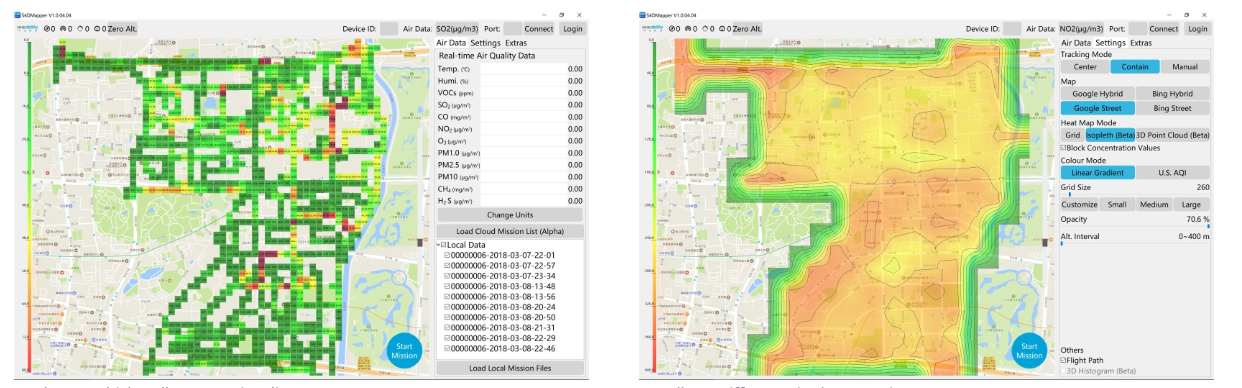1242x388 pixels.
Task: Open the Air Data tab in the right window
Action: 1076,43
